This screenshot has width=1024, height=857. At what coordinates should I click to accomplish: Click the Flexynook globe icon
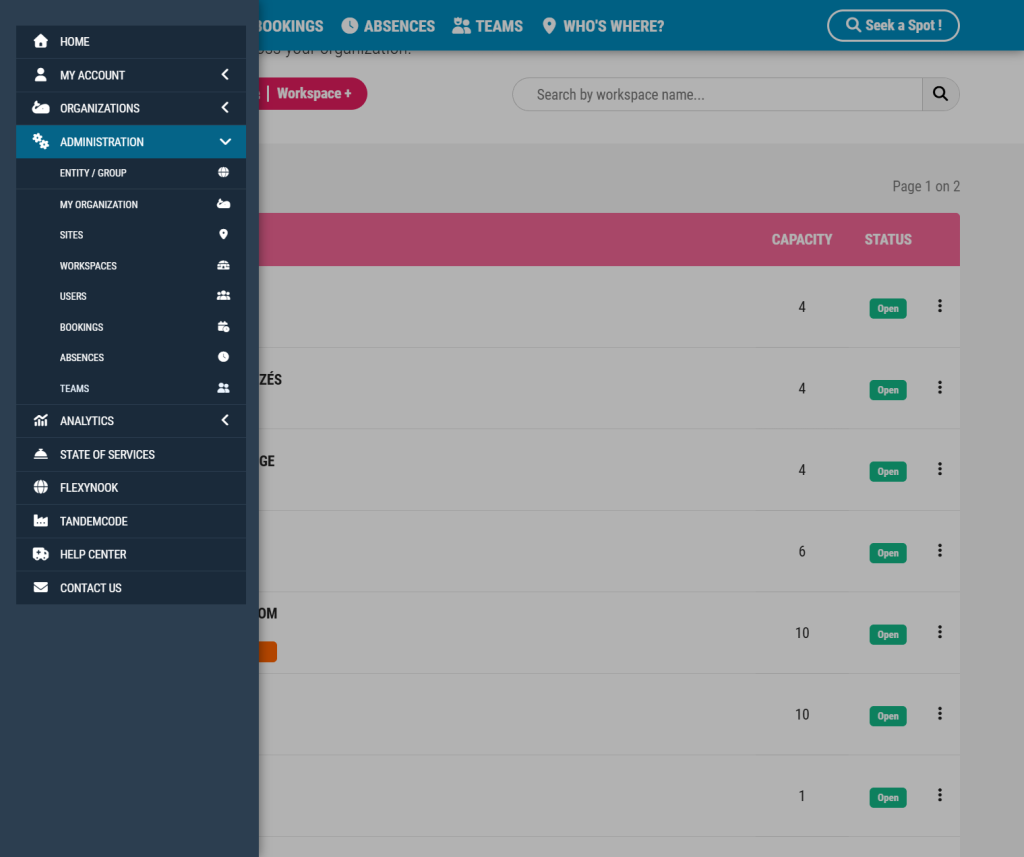click(x=40, y=487)
